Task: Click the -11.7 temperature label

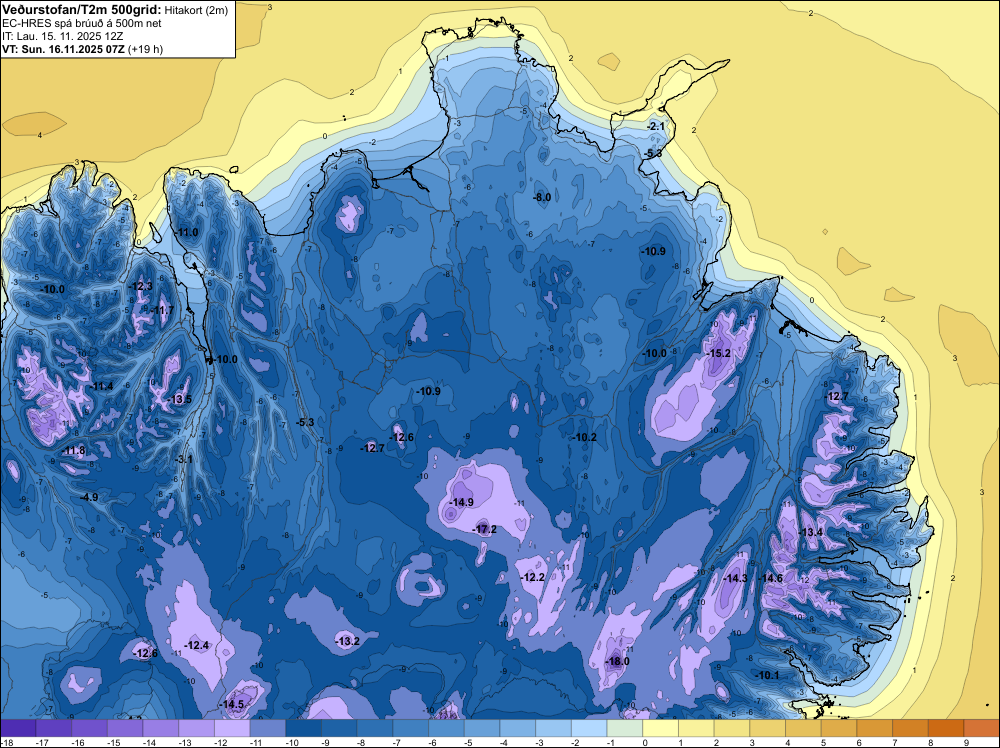Action: [162, 311]
